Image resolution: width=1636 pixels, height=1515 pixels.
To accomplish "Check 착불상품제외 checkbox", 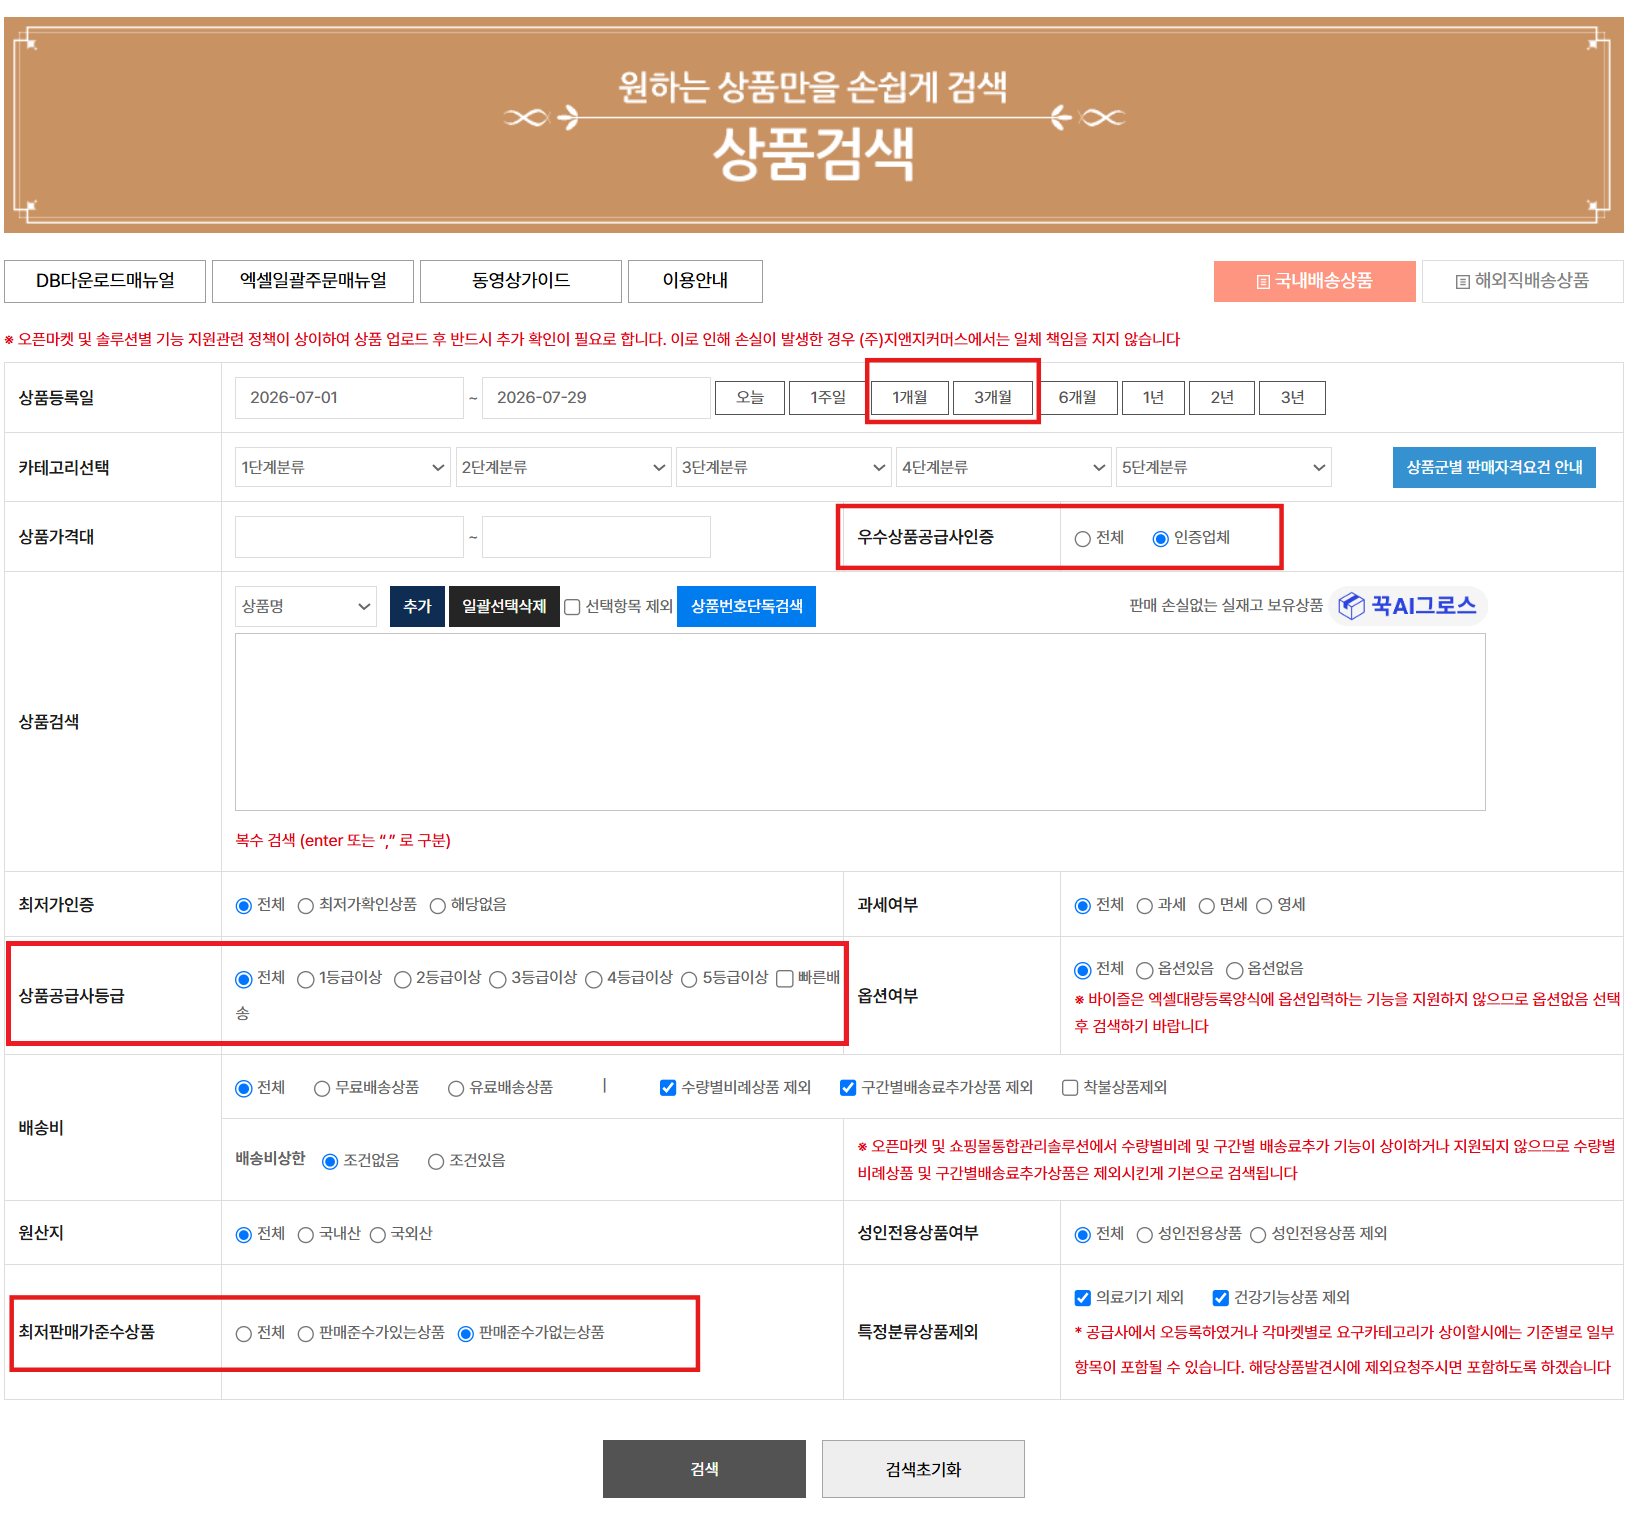I will click(x=1070, y=1088).
